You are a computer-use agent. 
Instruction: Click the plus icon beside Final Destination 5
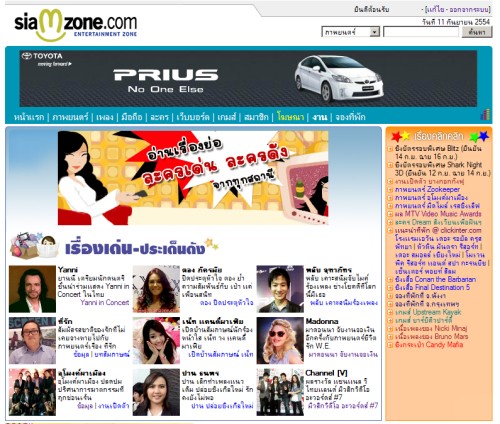[x=390, y=288]
